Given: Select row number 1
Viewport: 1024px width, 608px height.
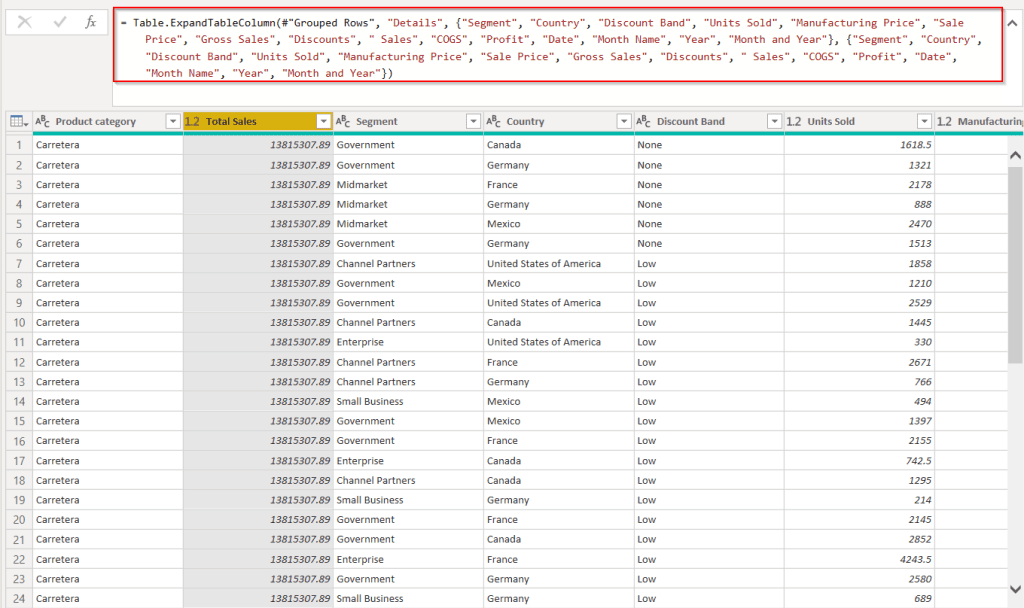Looking at the screenshot, I should pos(19,145).
